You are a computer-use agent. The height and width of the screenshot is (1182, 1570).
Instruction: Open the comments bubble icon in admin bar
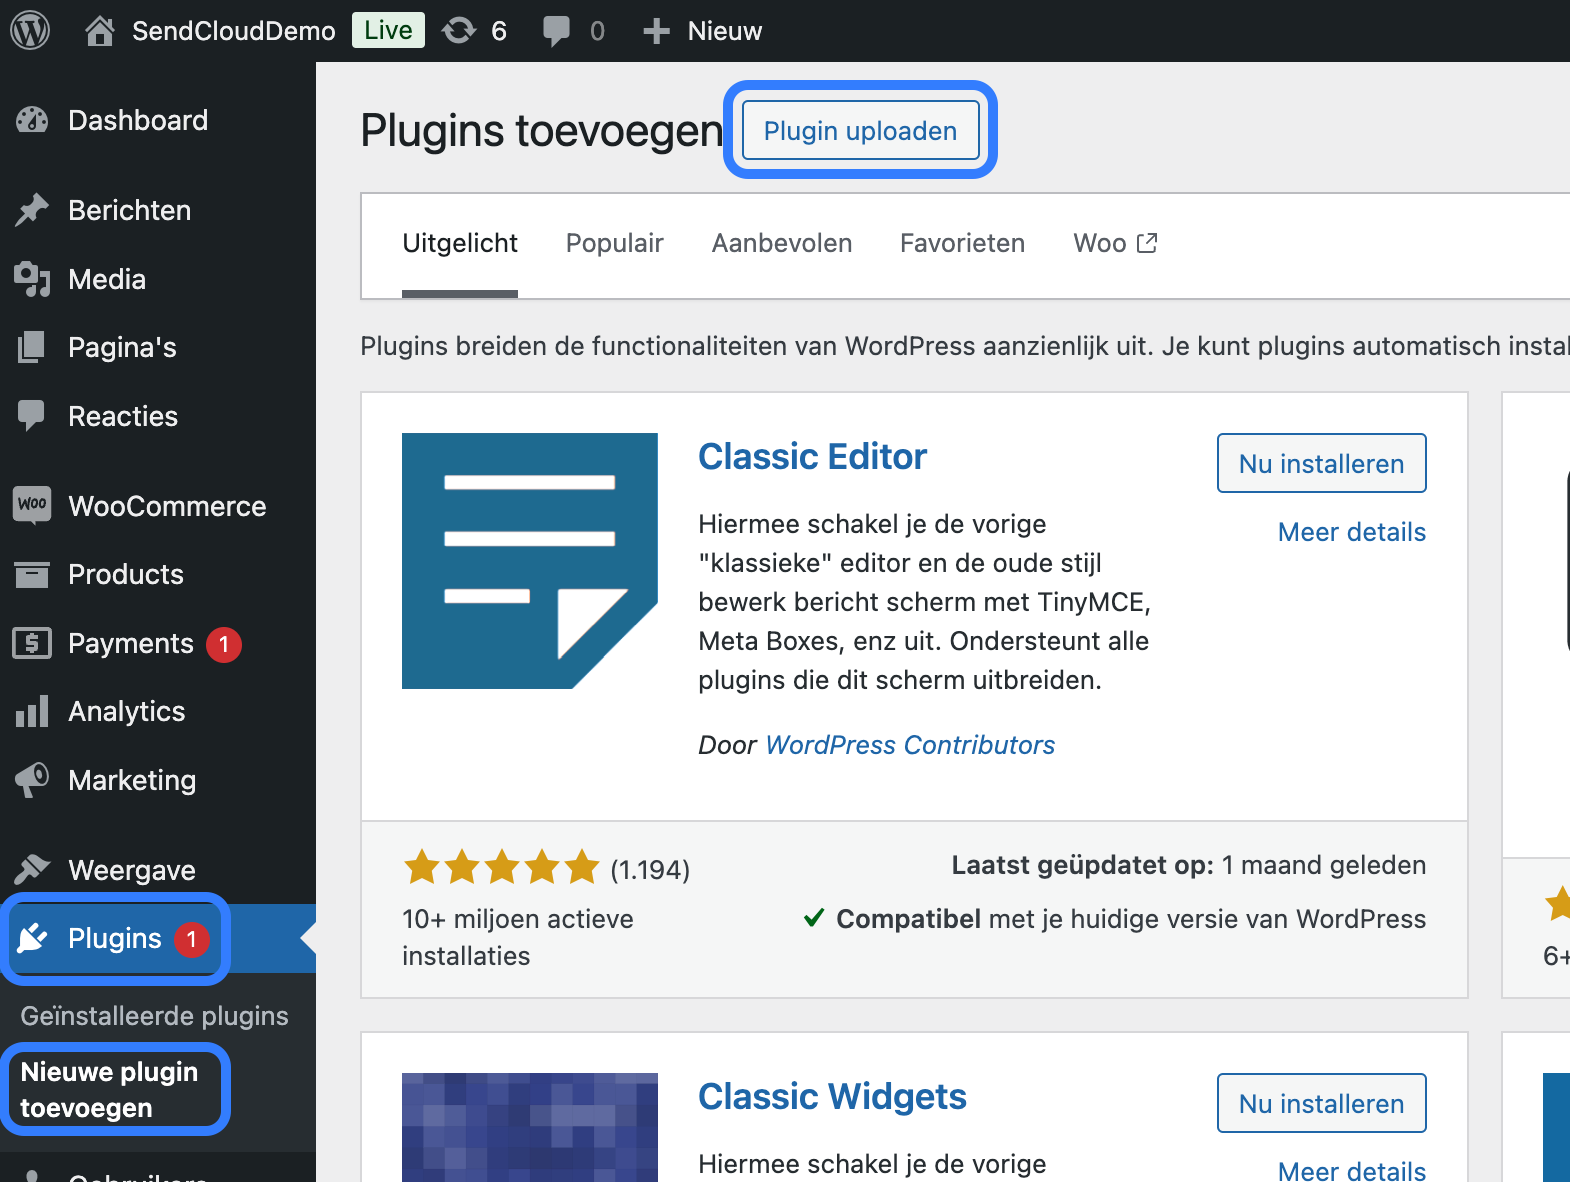pyautogui.click(x=556, y=31)
